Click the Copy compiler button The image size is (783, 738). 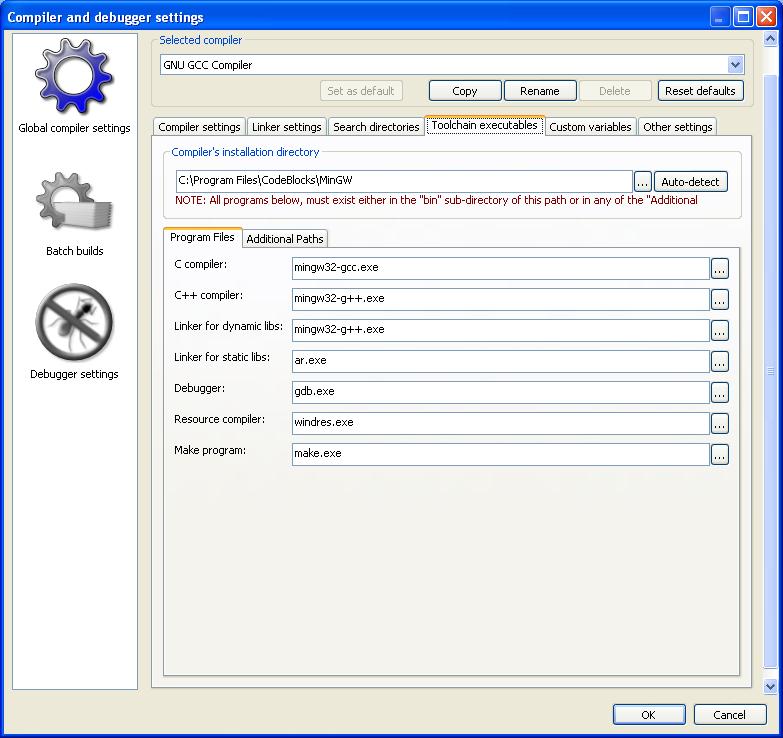click(x=465, y=91)
